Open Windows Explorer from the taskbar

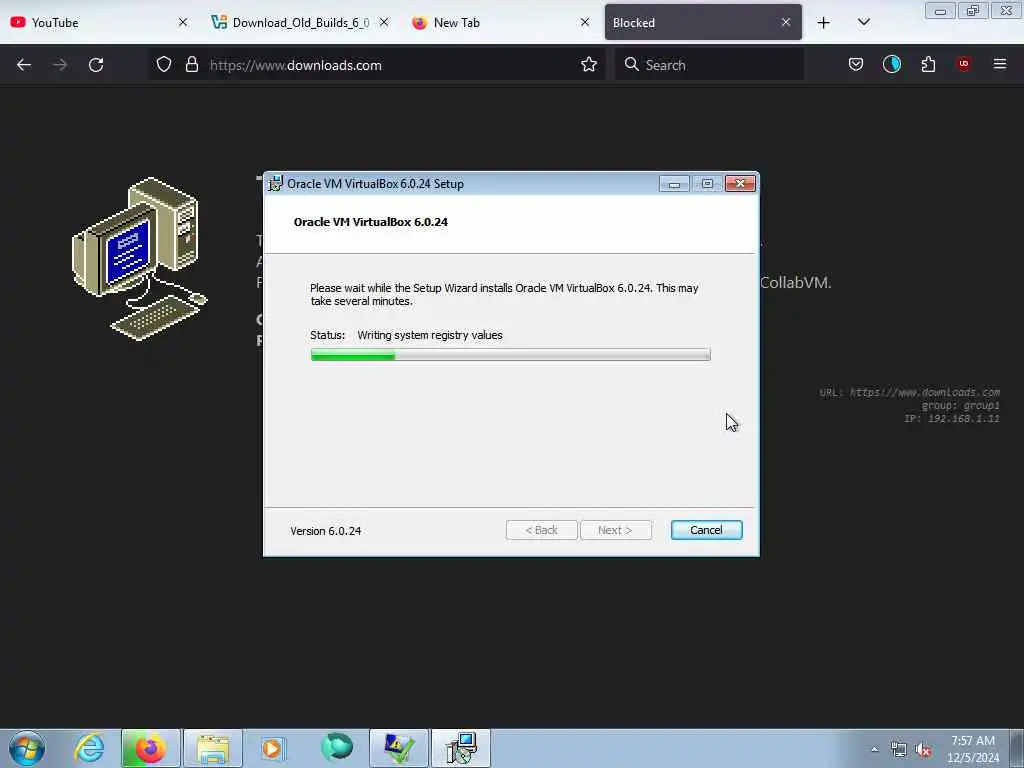[213, 748]
